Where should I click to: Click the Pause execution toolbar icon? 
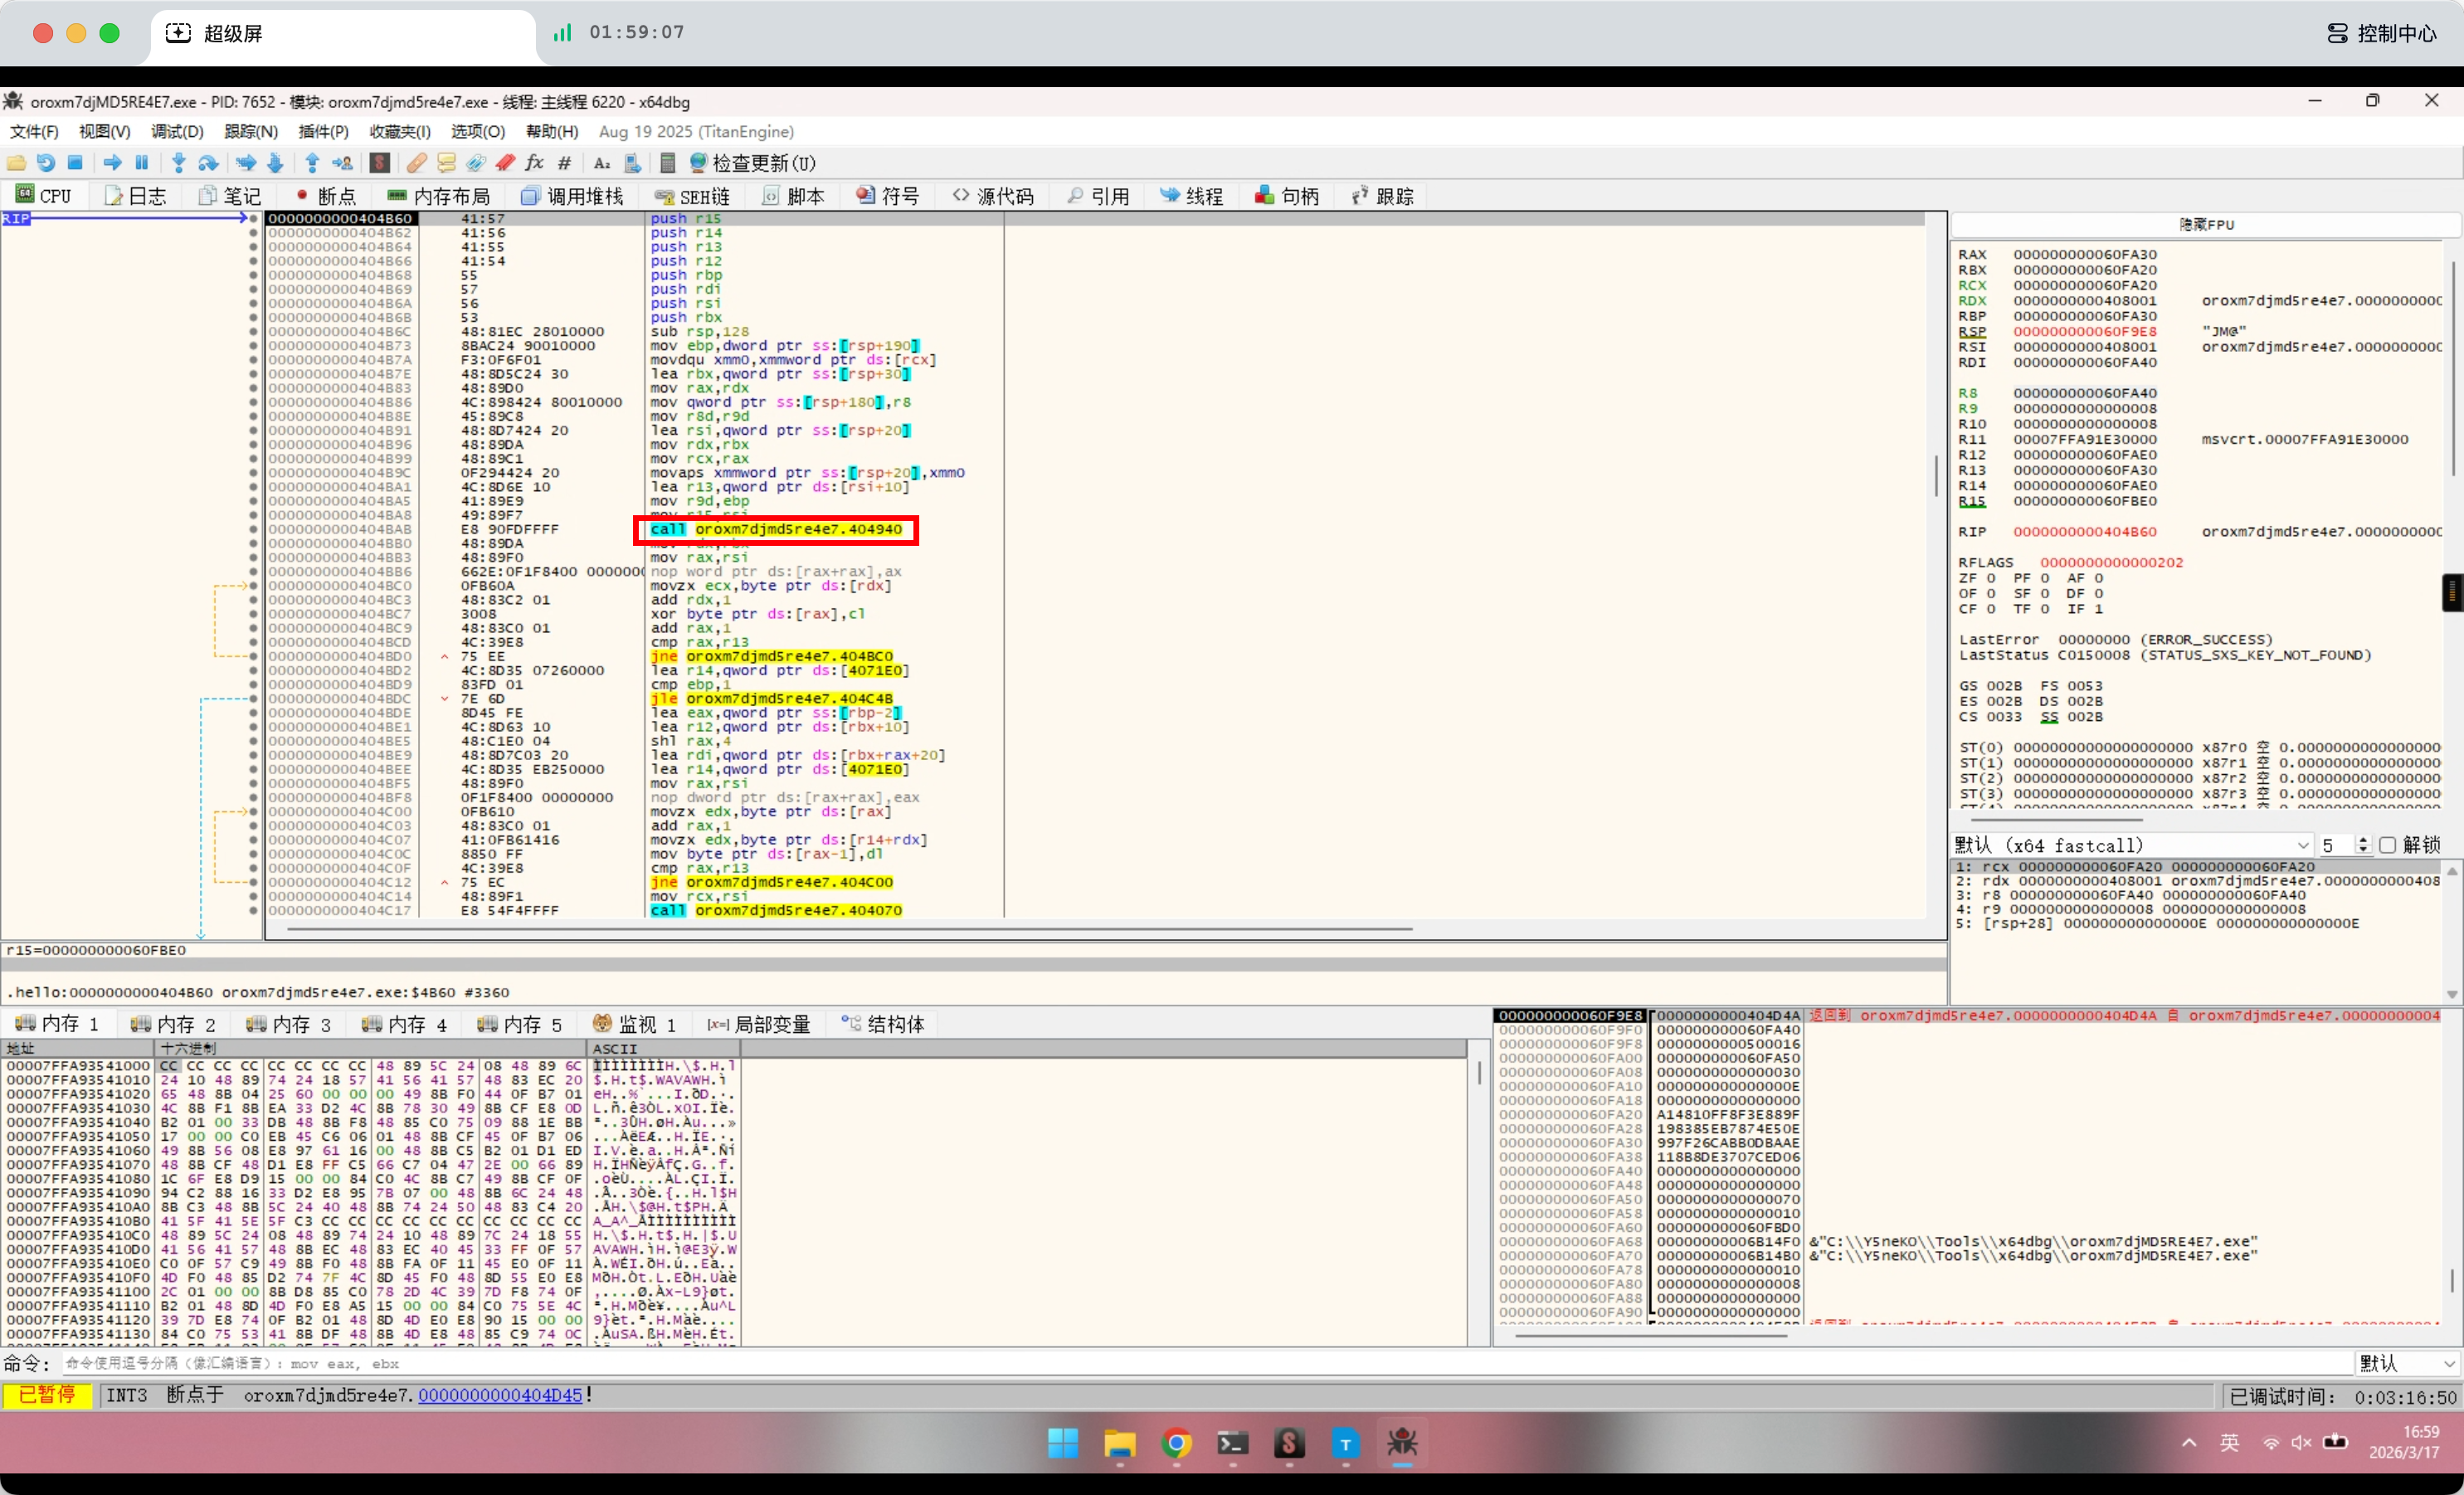(x=142, y=163)
